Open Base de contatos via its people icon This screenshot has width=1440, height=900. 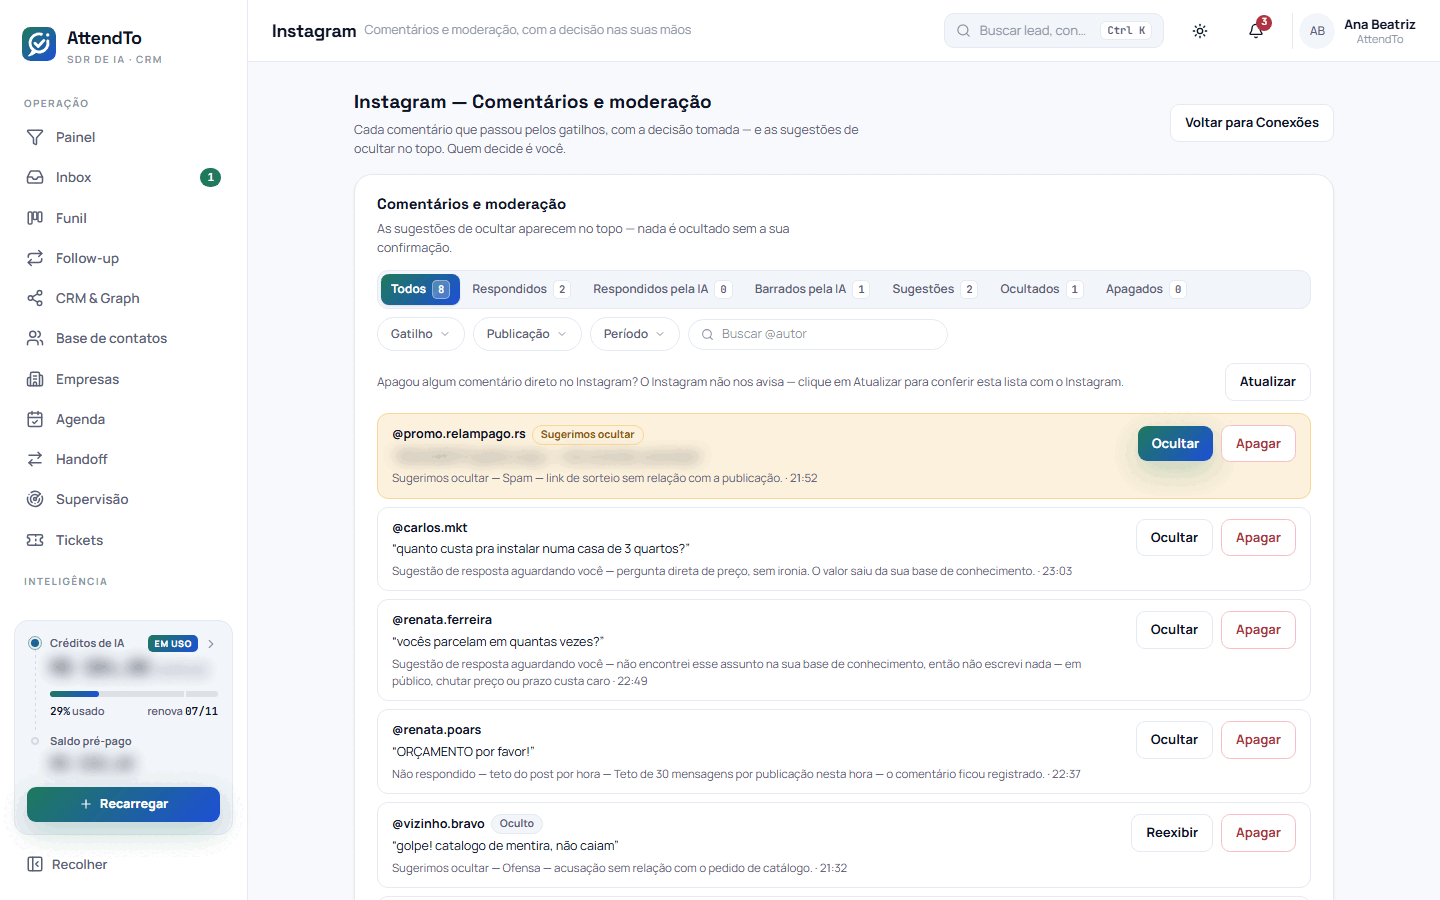click(x=35, y=338)
